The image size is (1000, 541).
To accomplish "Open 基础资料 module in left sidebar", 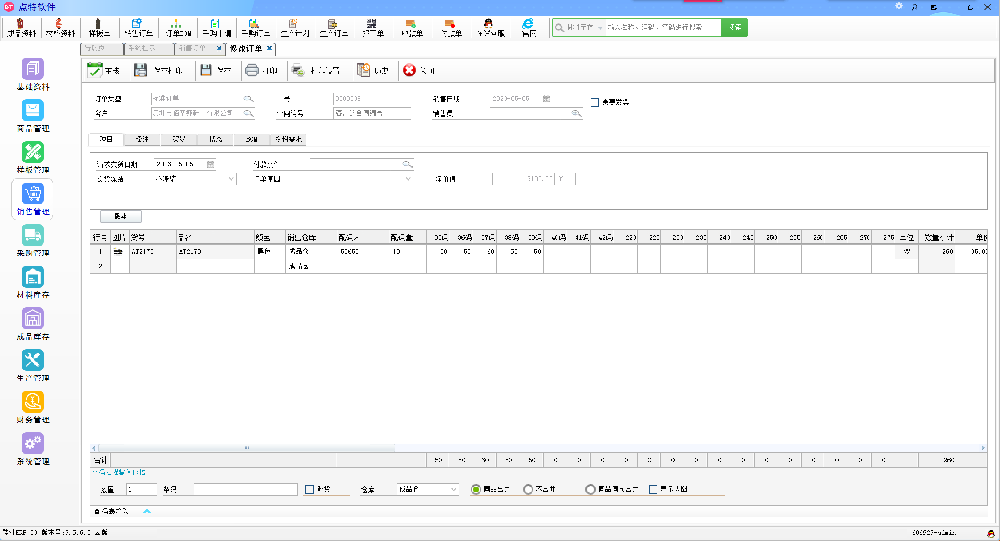I will [x=33, y=75].
